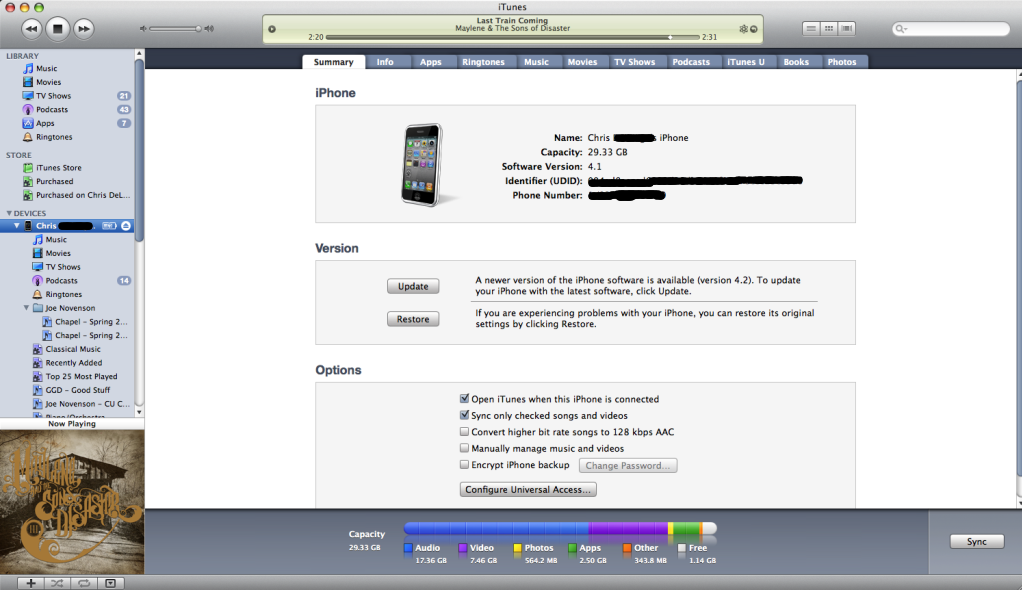Seek within the song progress bar

[x=512, y=37]
